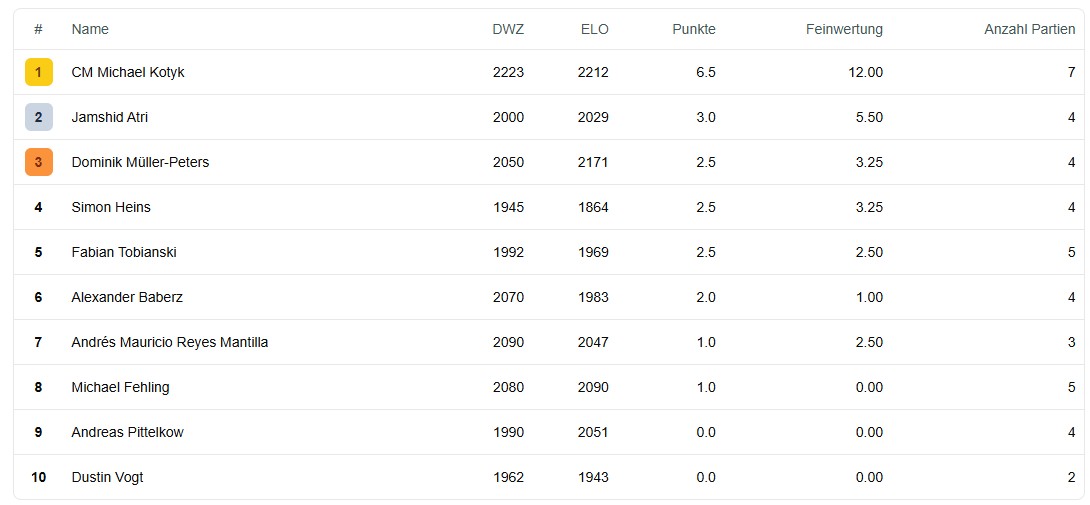Click the orange rank 3 badge
Image resolution: width=1090 pixels, height=505 pixels.
point(38,162)
